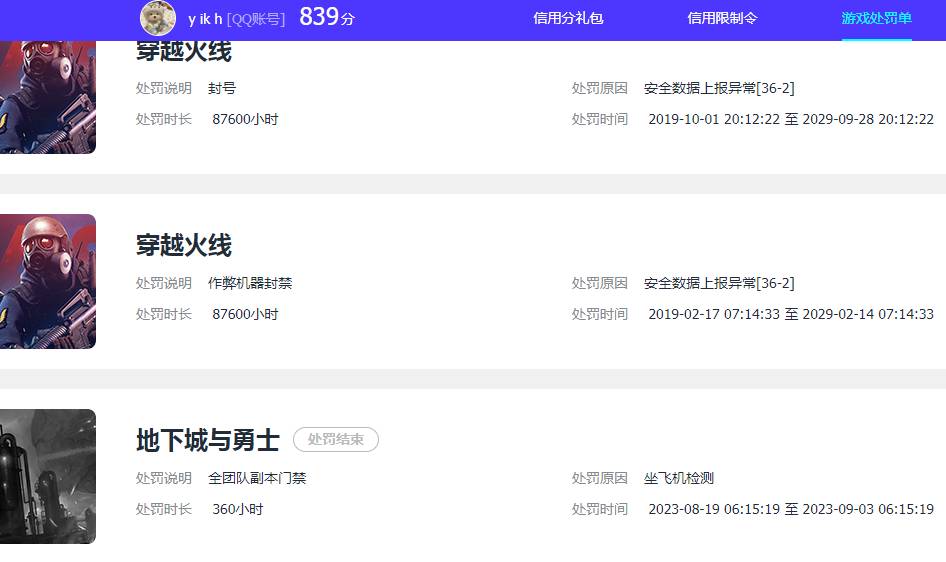Click the 处罚结束 status badge
Screen dimensions: 946x562
(336, 440)
